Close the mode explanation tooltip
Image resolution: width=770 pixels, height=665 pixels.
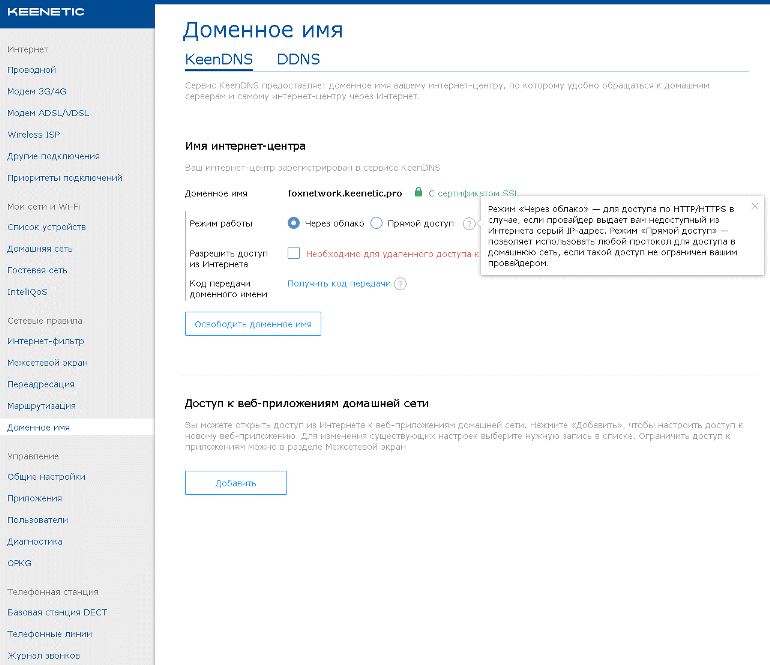755,206
